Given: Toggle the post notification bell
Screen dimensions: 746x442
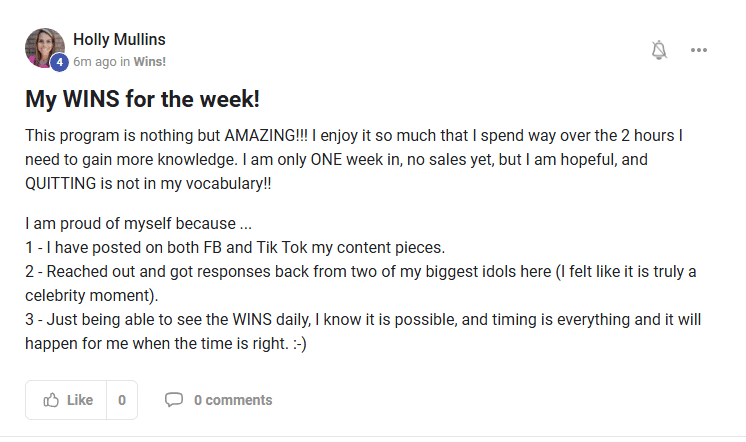Looking at the screenshot, I should coord(659,50).
